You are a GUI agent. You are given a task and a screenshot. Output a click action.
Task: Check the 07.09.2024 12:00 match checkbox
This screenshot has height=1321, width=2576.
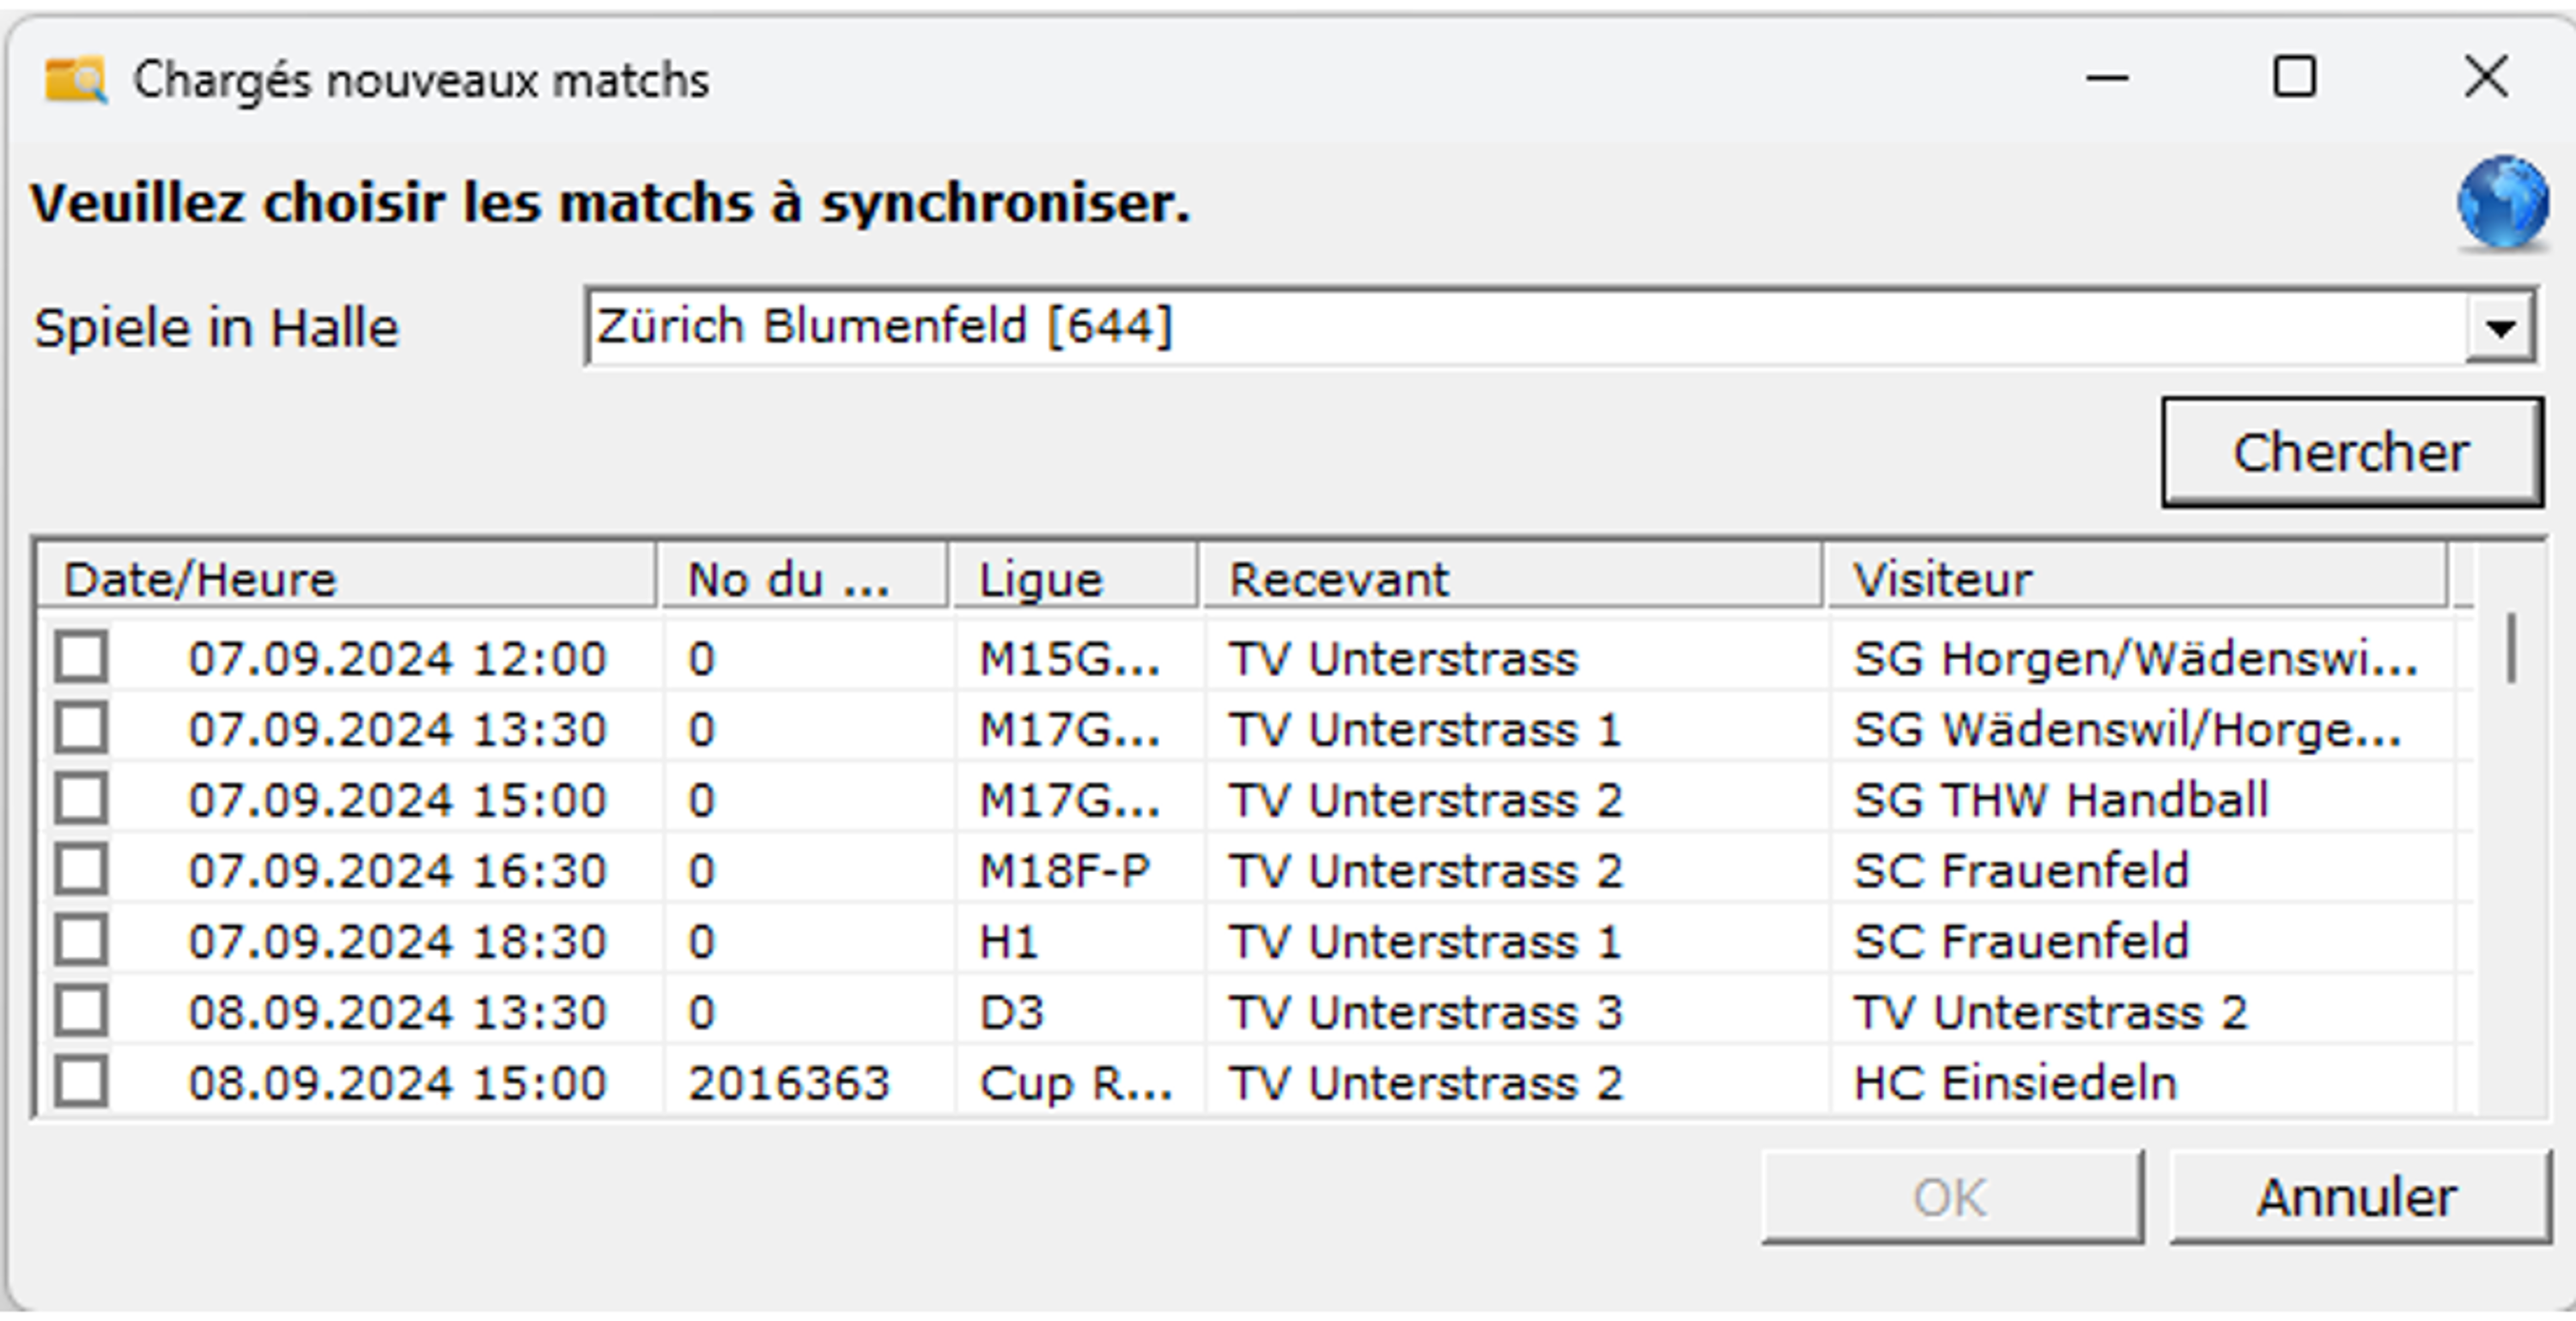82,658
